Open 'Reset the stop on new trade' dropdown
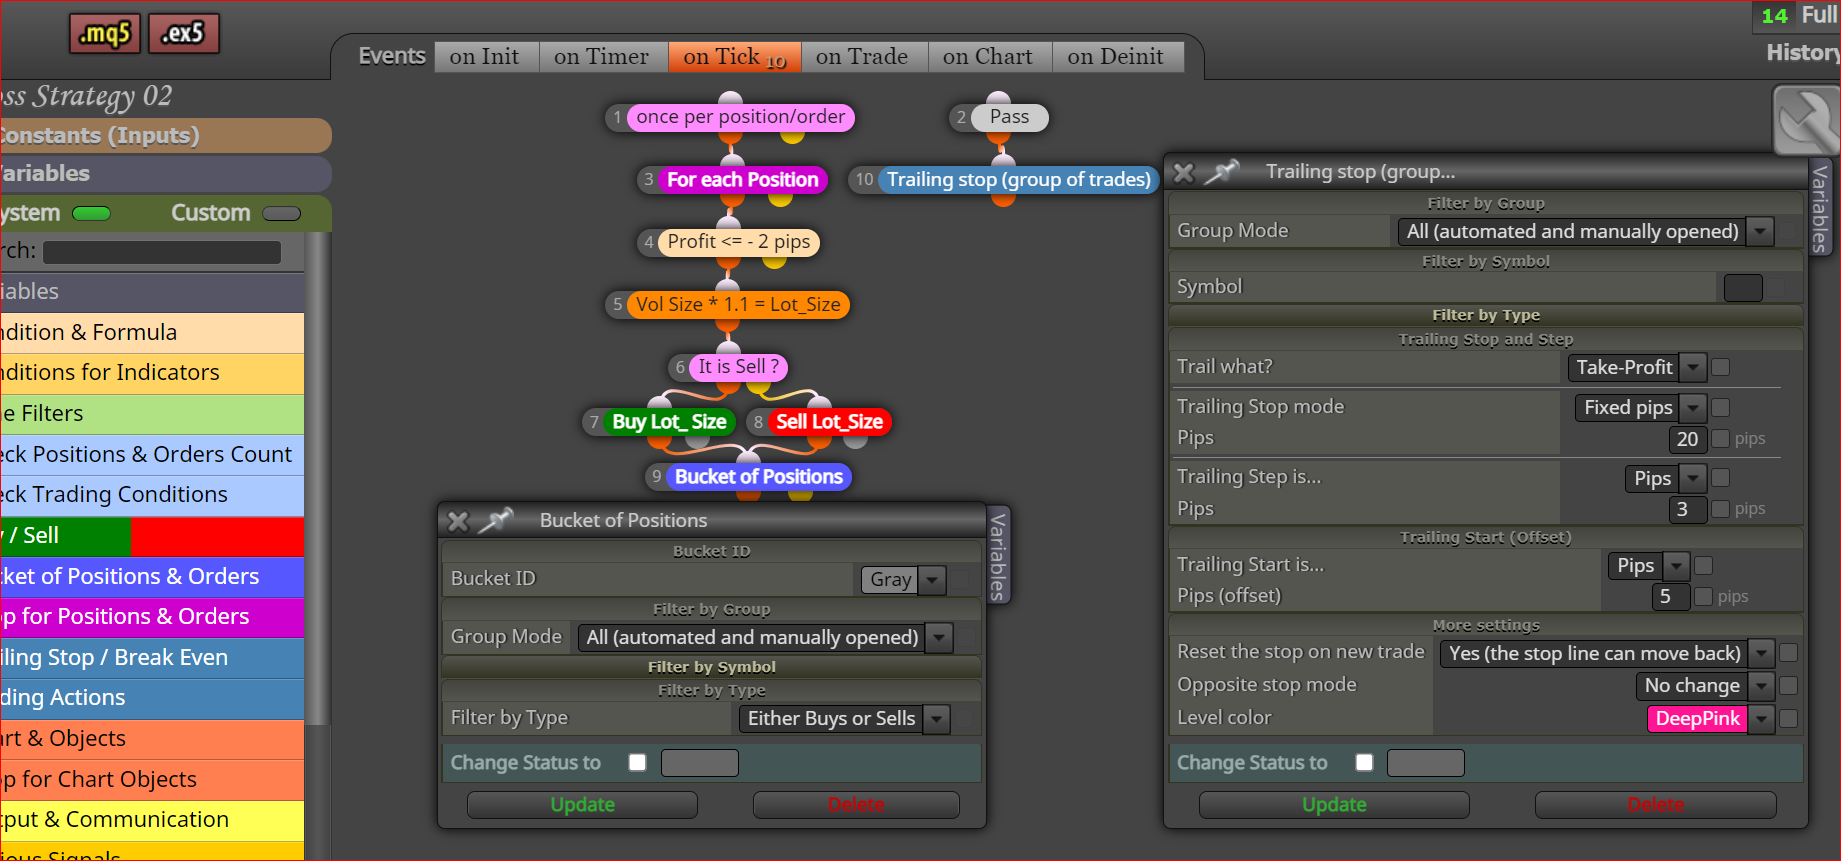The width and height of the screenshot is (1841, 861). pos(1607,653)
